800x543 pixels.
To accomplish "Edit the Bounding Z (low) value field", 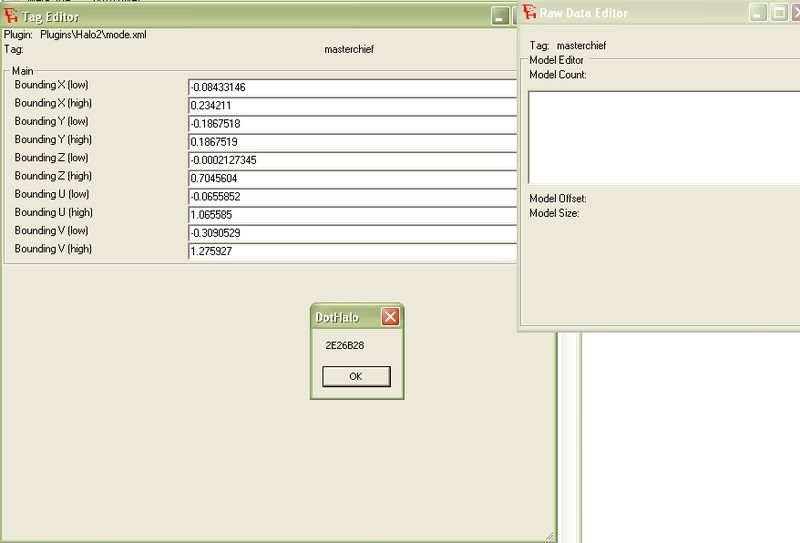I will [353, 160].
